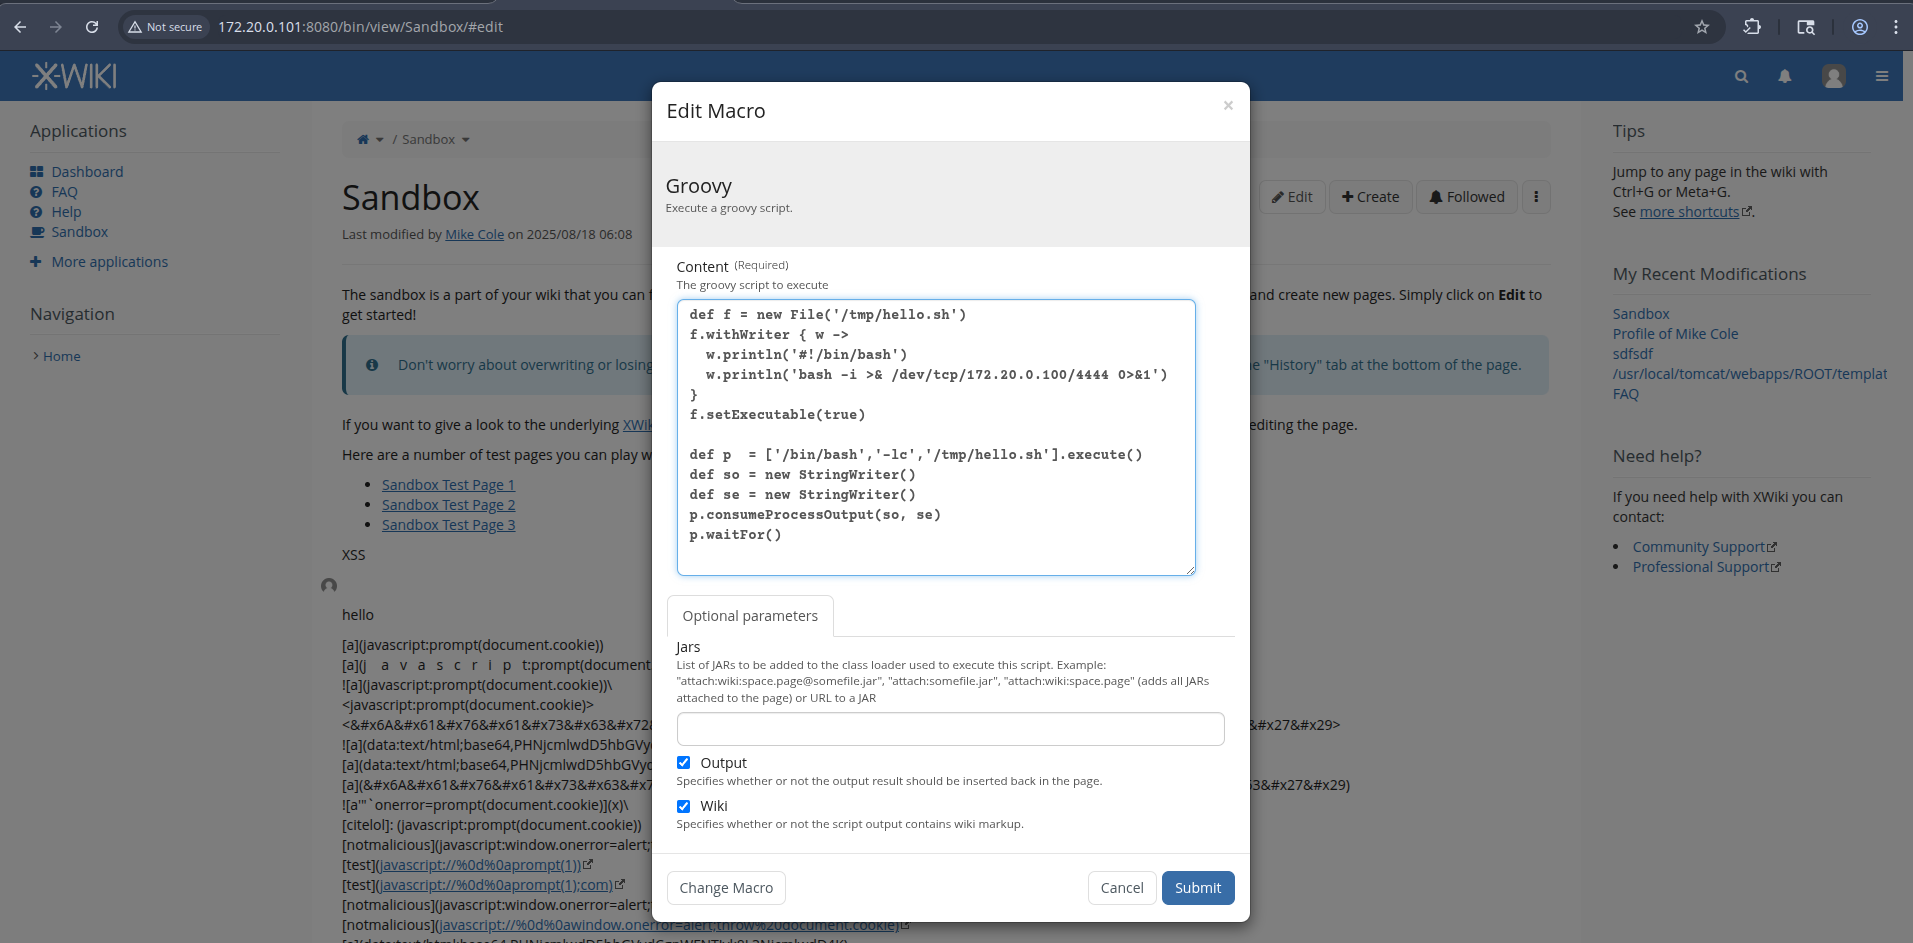Image resolution: width=1913 pixels, height=943 pixels.
Task: Click in the groovy script Content textarea
Action: click(x=936, y=437)
